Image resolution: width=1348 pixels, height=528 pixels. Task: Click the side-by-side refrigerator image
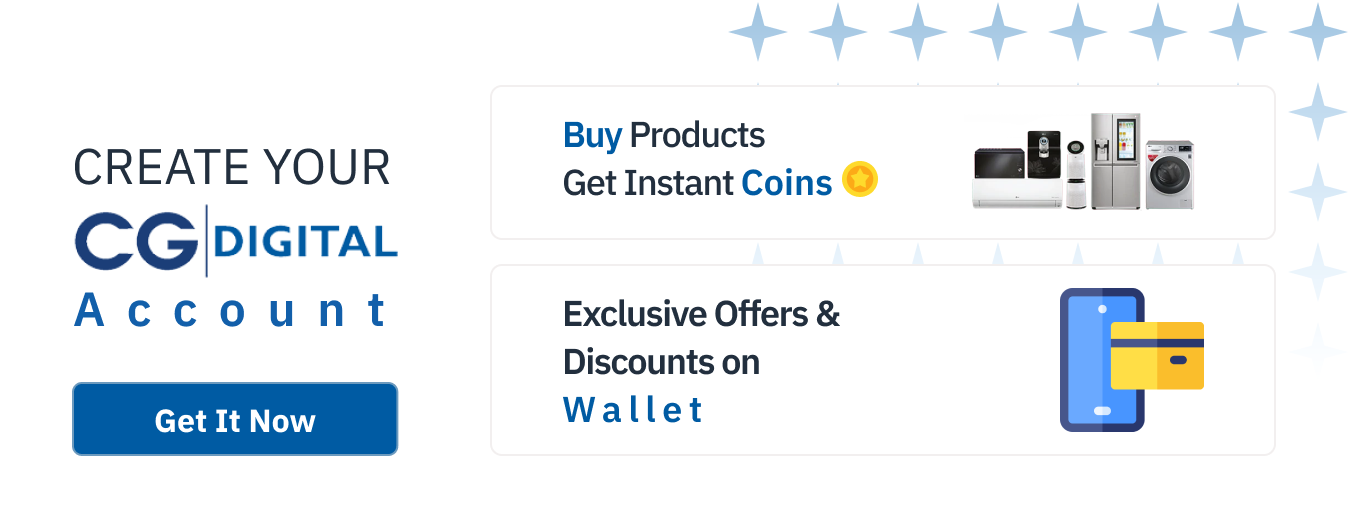pyautogui.click(x=1116, y=161)
